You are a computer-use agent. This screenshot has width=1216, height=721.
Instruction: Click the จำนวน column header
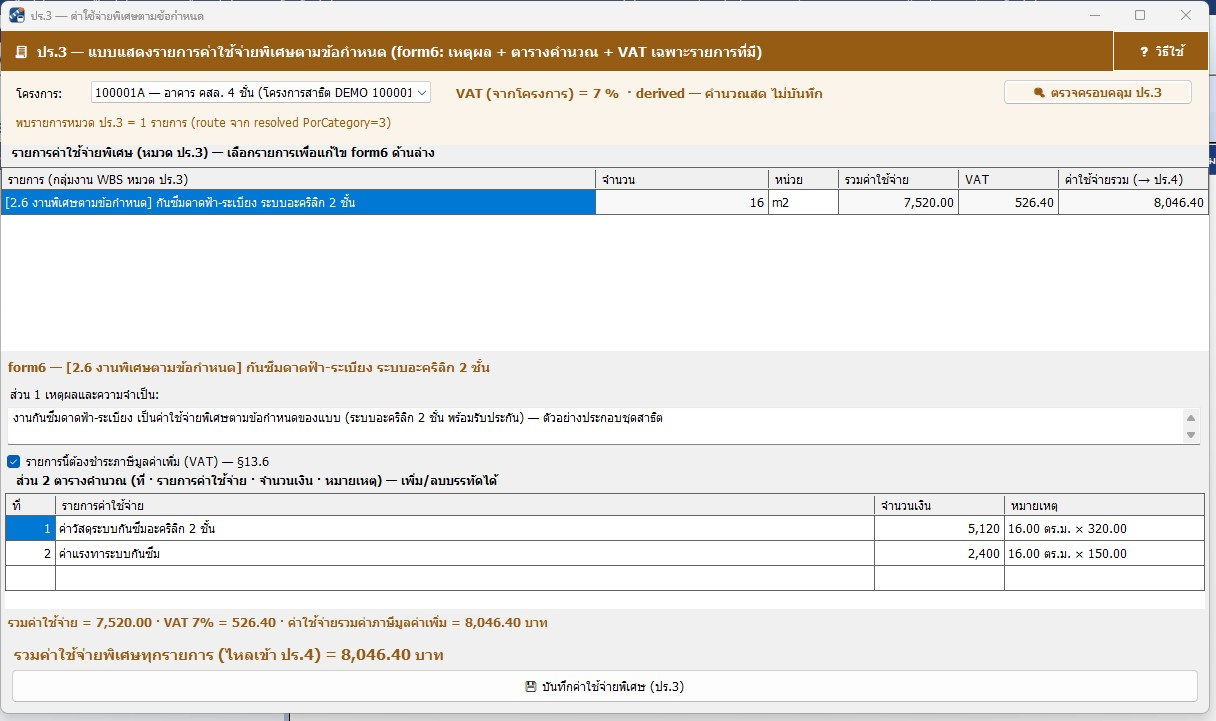click(x=681, y=180)
